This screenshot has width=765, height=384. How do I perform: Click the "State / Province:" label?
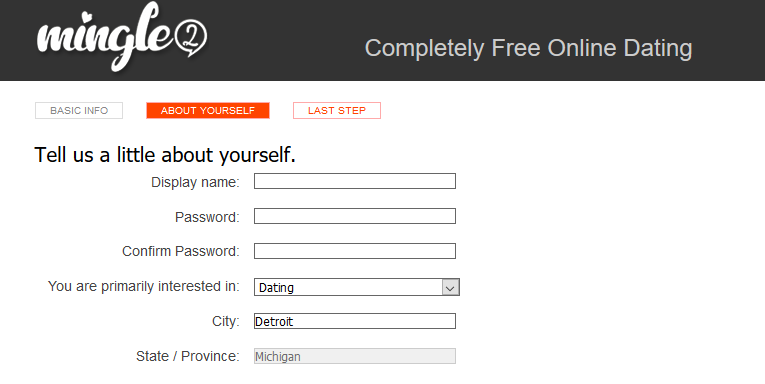coord(188,356)
